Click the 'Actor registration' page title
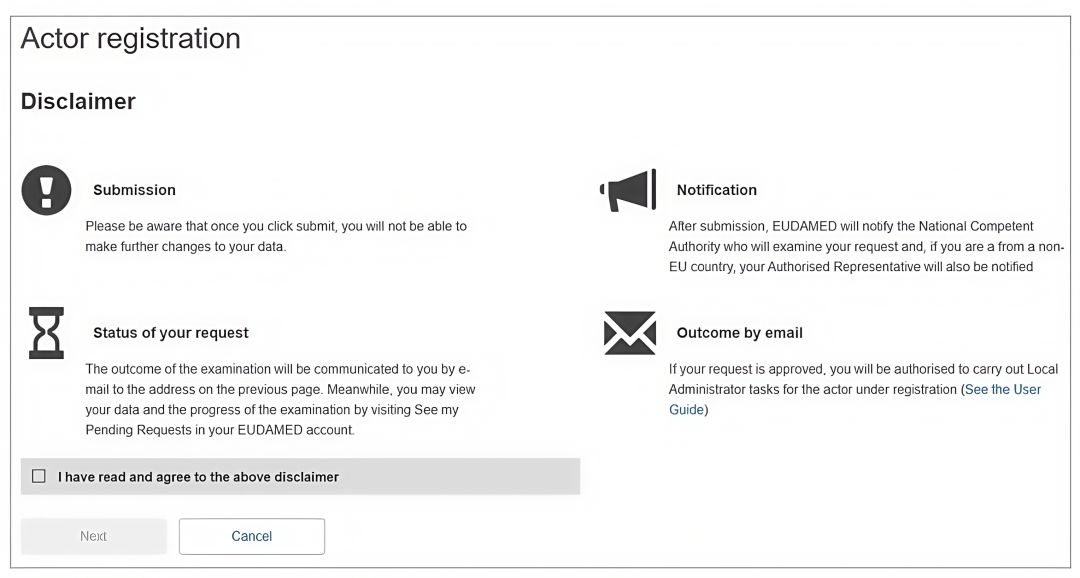The height and width of the screenshot is (578, 1080). 131,39
